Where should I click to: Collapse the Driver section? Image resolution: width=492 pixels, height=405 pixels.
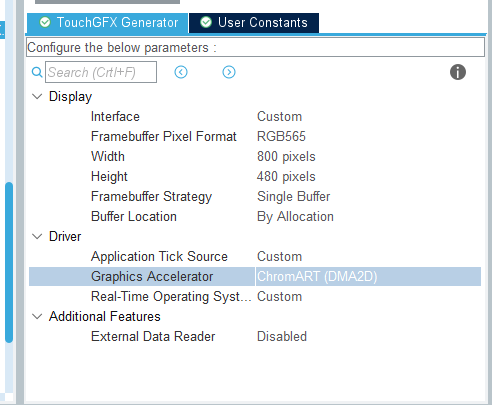pyautogui.click(x=37, y=237)
